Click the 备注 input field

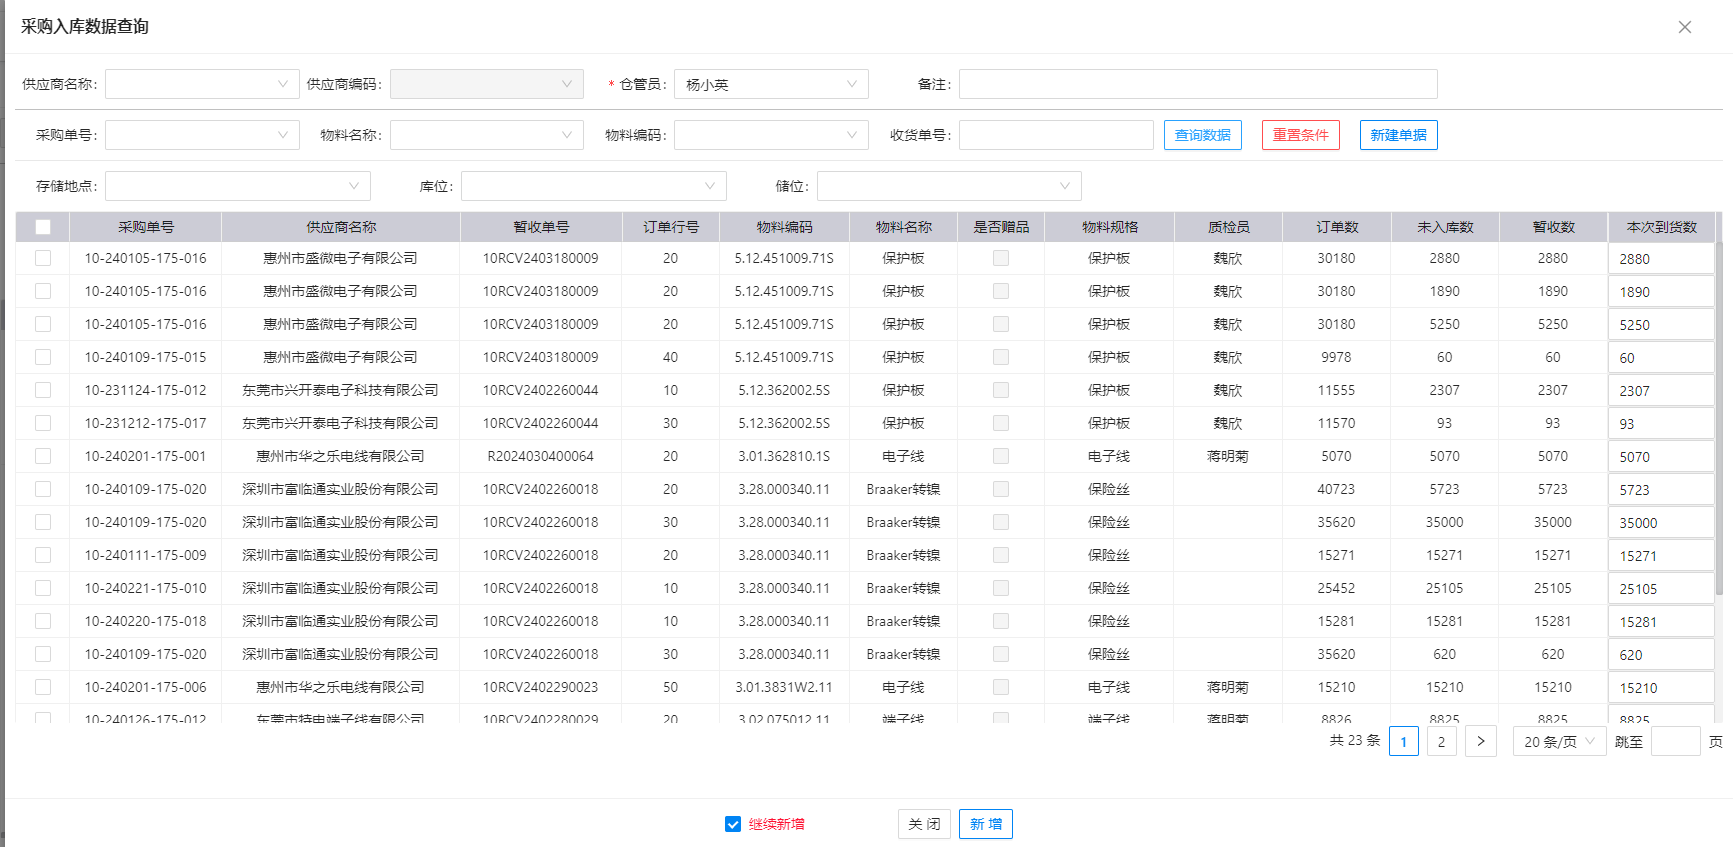pos(1198,84)
